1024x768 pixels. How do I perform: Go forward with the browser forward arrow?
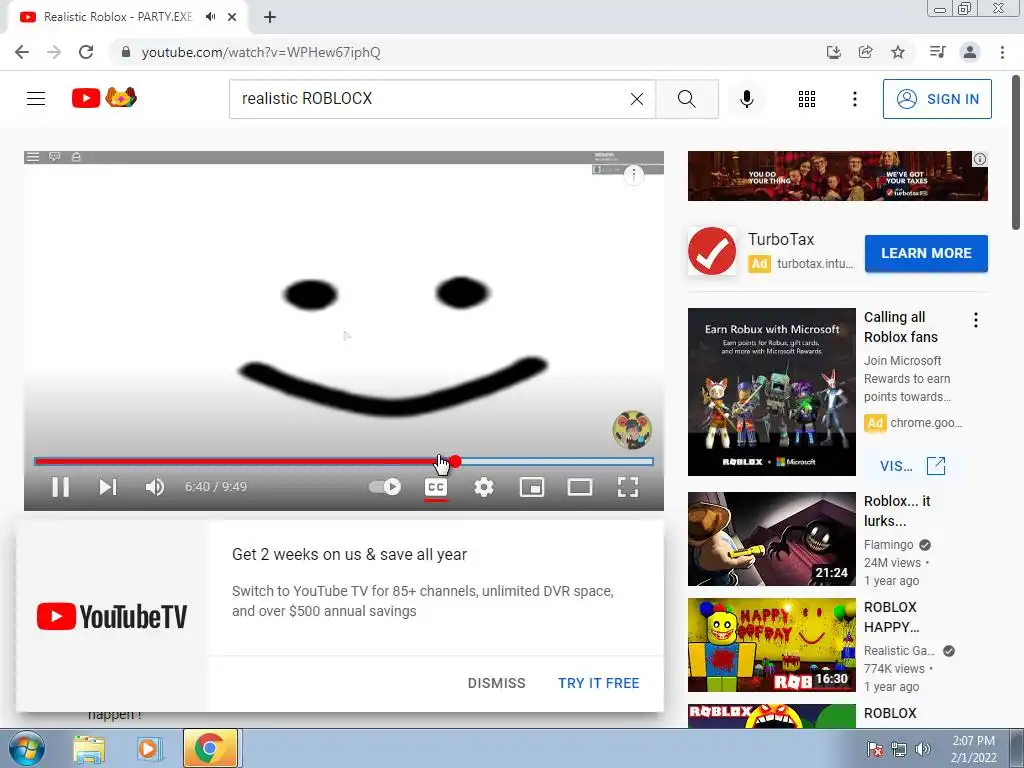point(54,52)
